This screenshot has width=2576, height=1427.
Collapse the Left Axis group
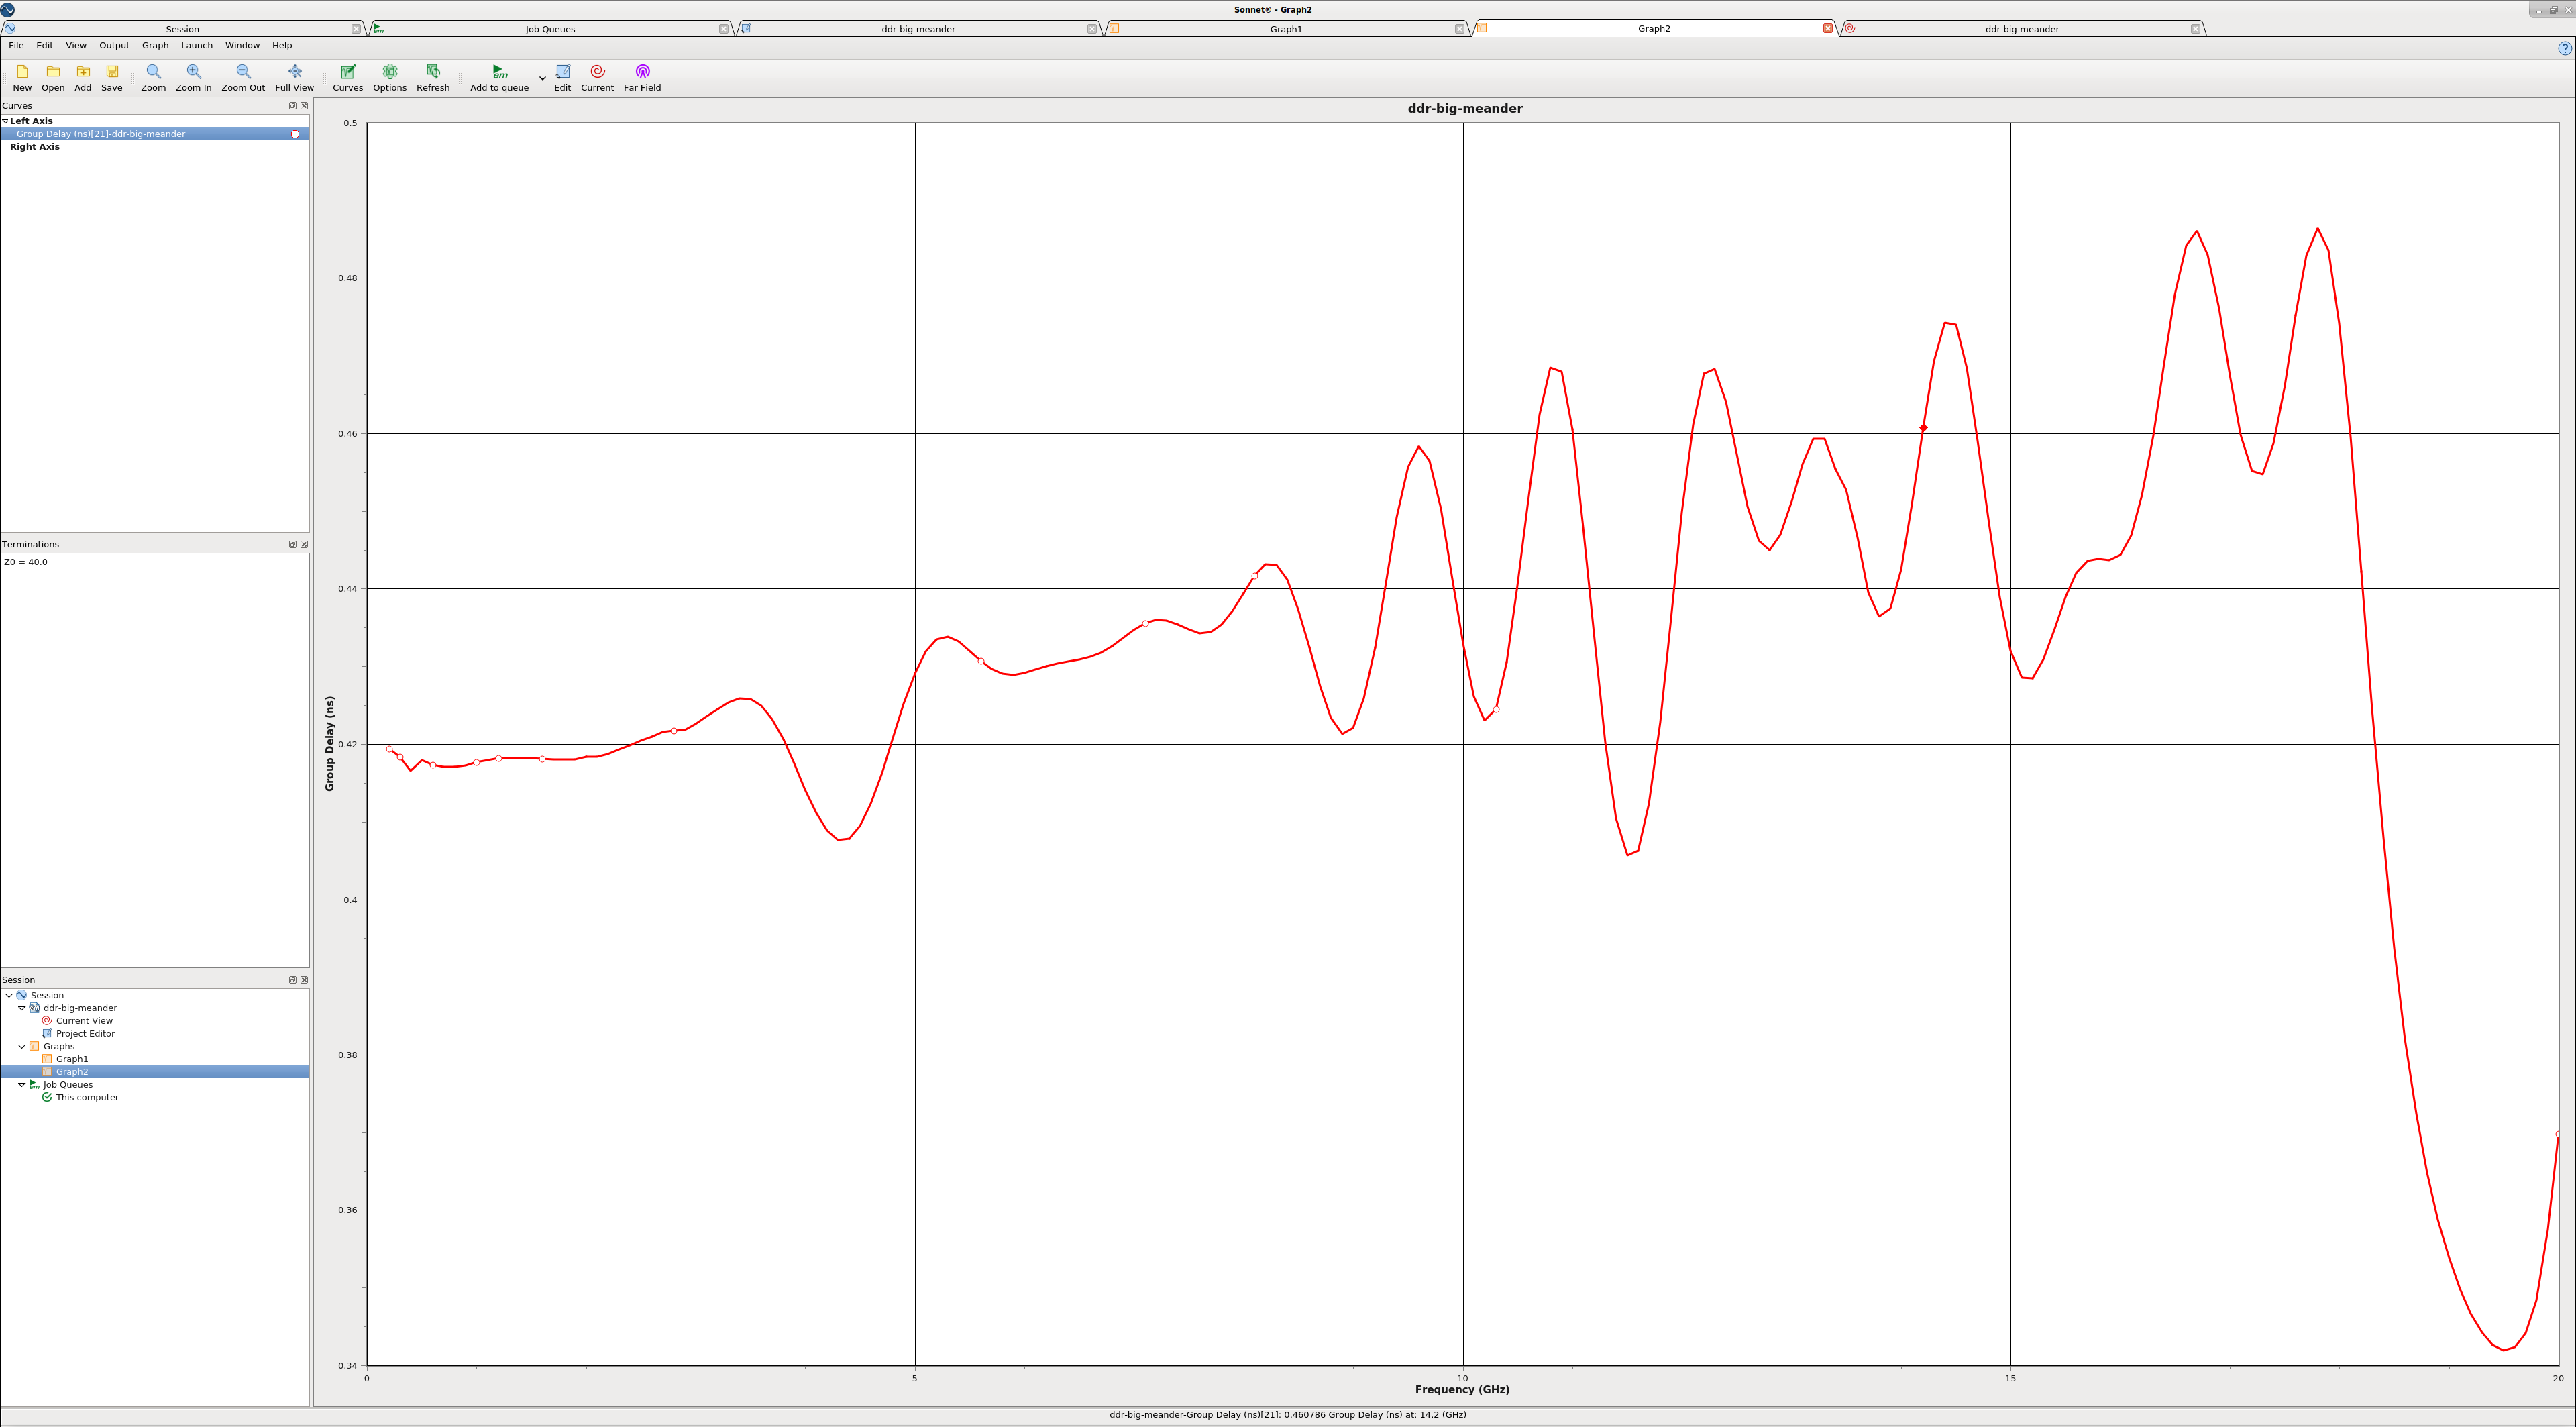tap(5, 121)
